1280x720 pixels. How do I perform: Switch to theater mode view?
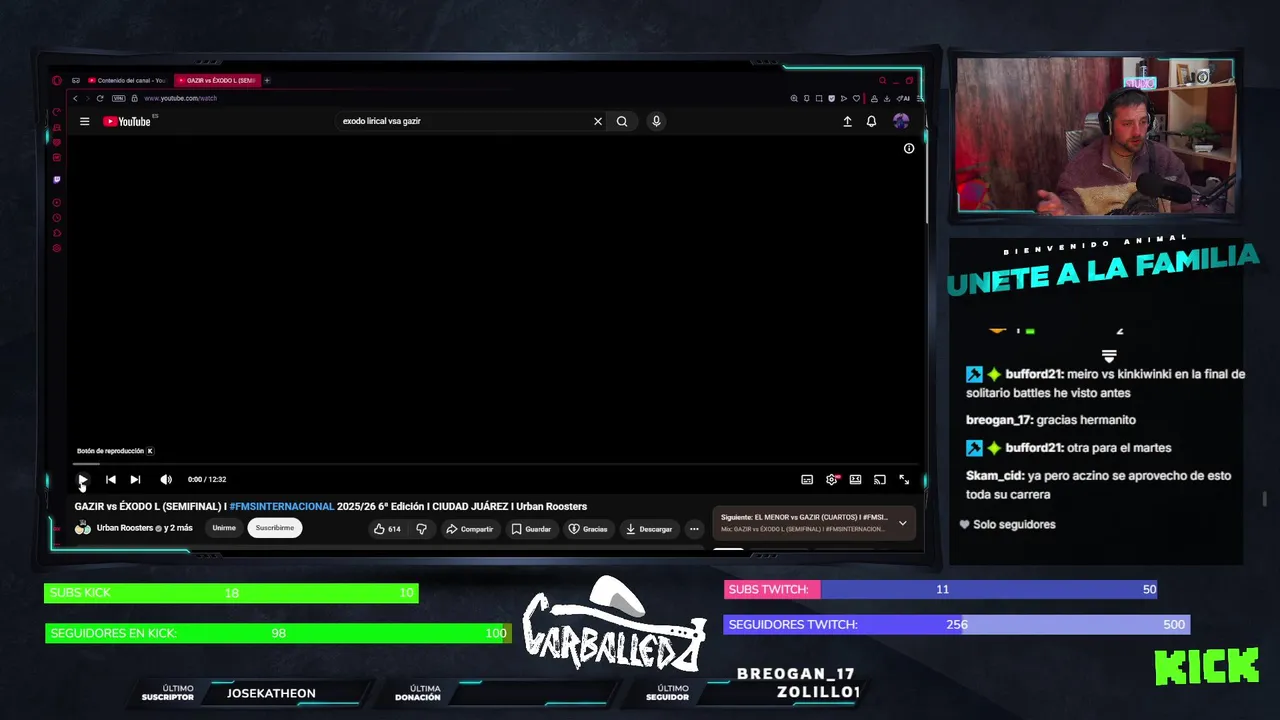coord(855,480)
